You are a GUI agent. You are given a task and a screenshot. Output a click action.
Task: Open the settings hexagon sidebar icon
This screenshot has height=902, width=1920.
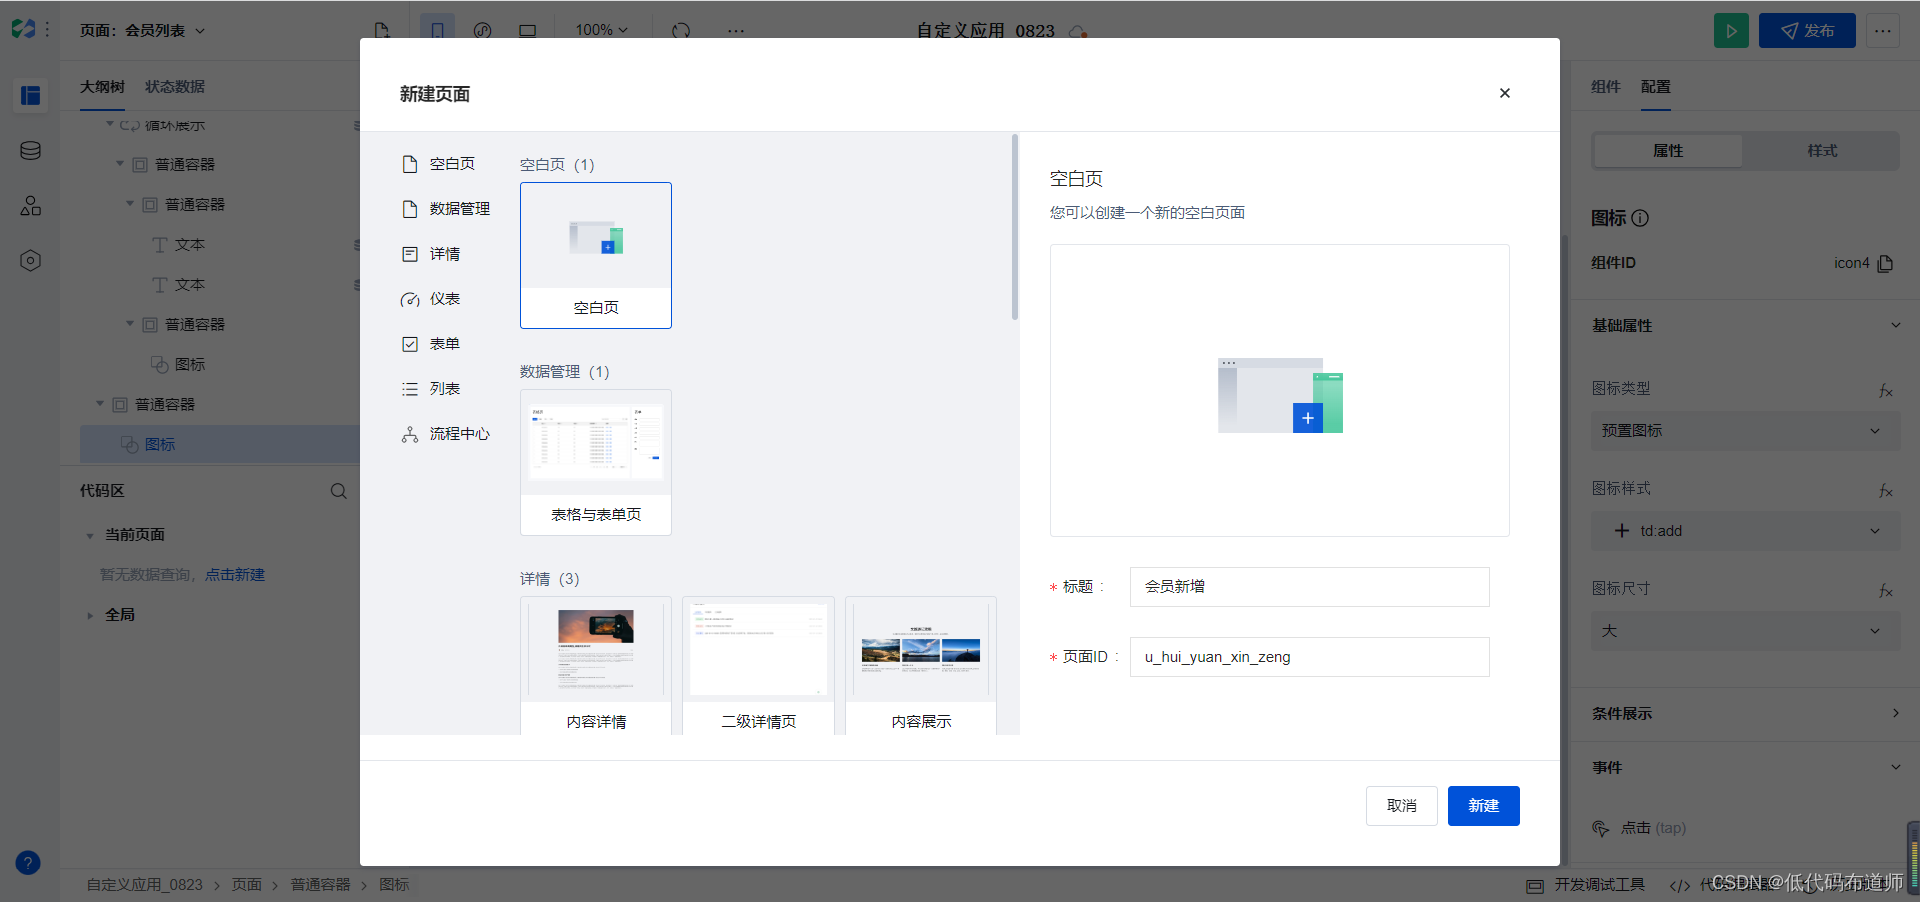(31, 260)
